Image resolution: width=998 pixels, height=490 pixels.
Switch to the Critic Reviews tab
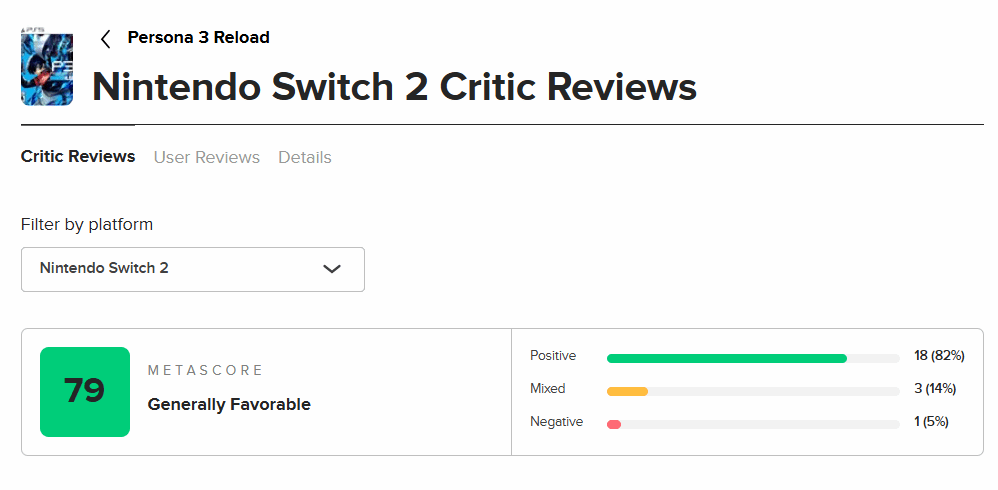78,157
